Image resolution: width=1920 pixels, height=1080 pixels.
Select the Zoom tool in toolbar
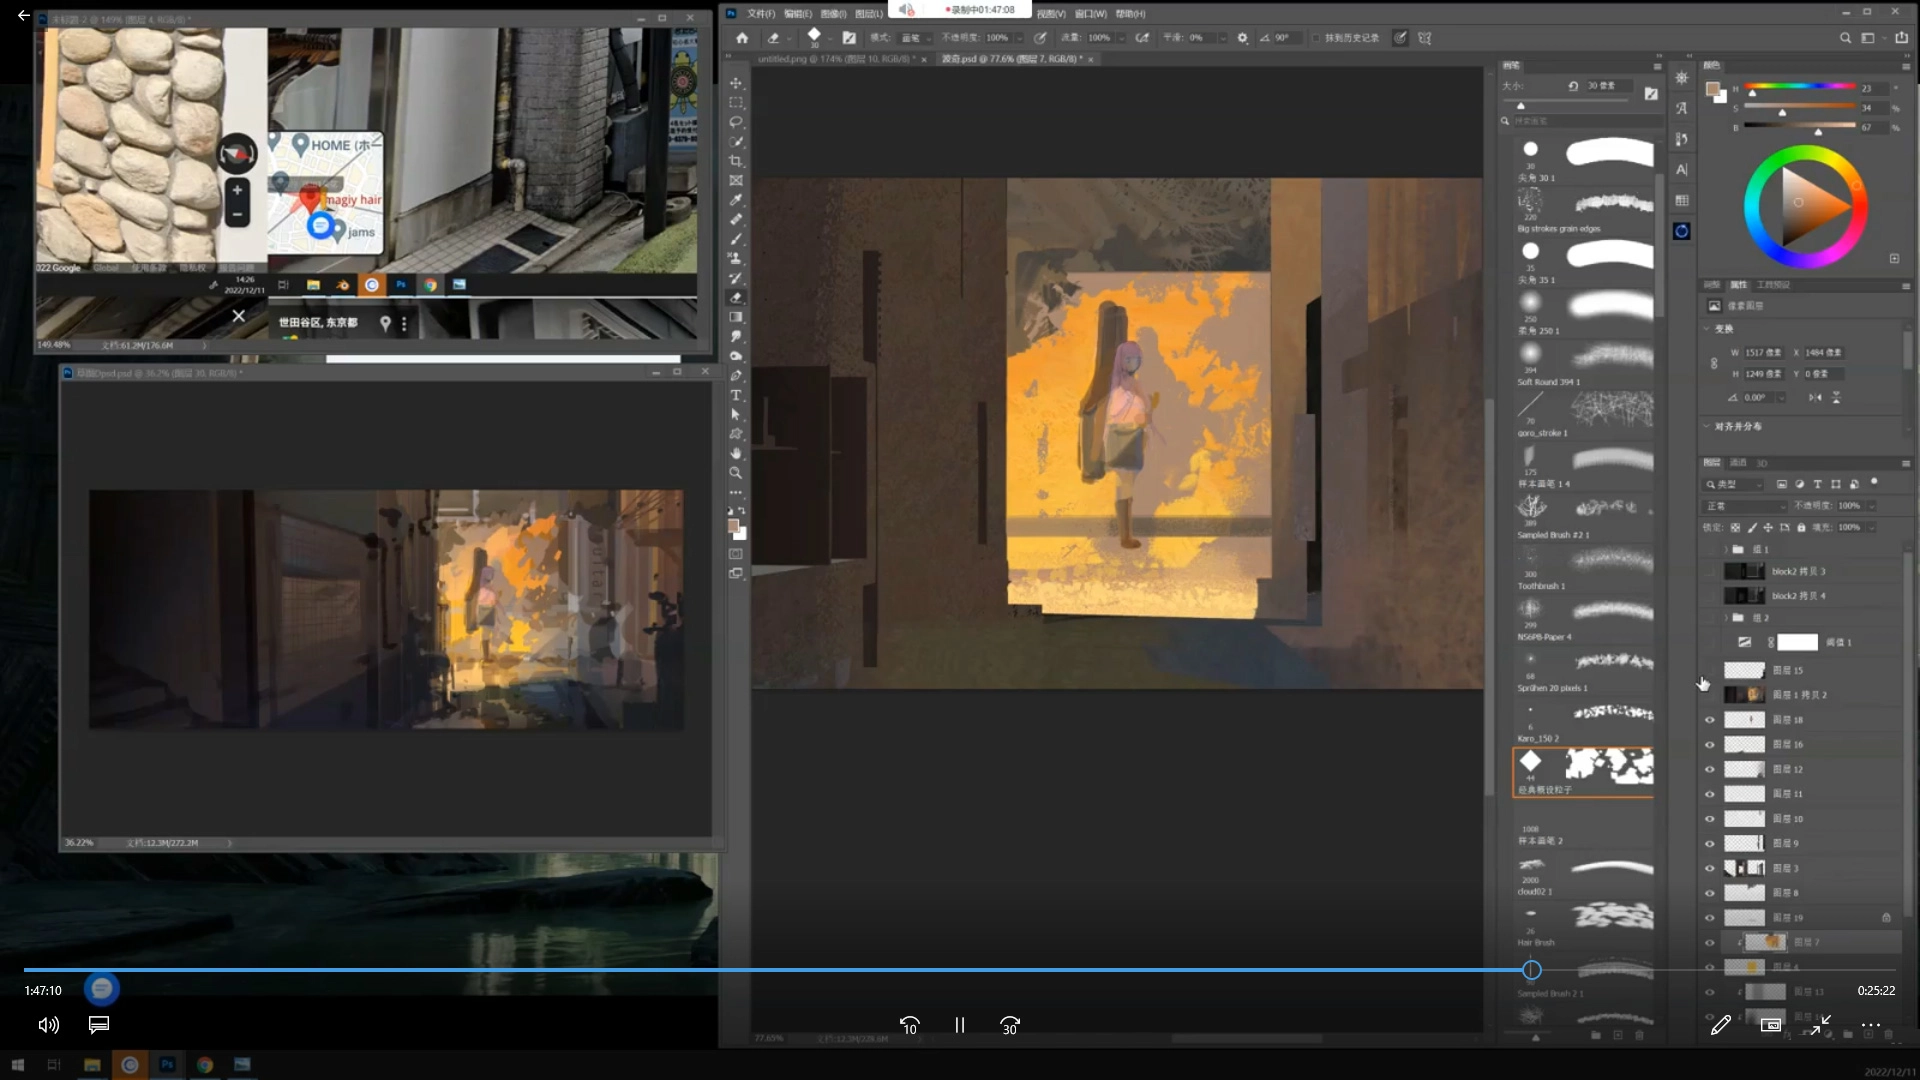pos(736,473)
